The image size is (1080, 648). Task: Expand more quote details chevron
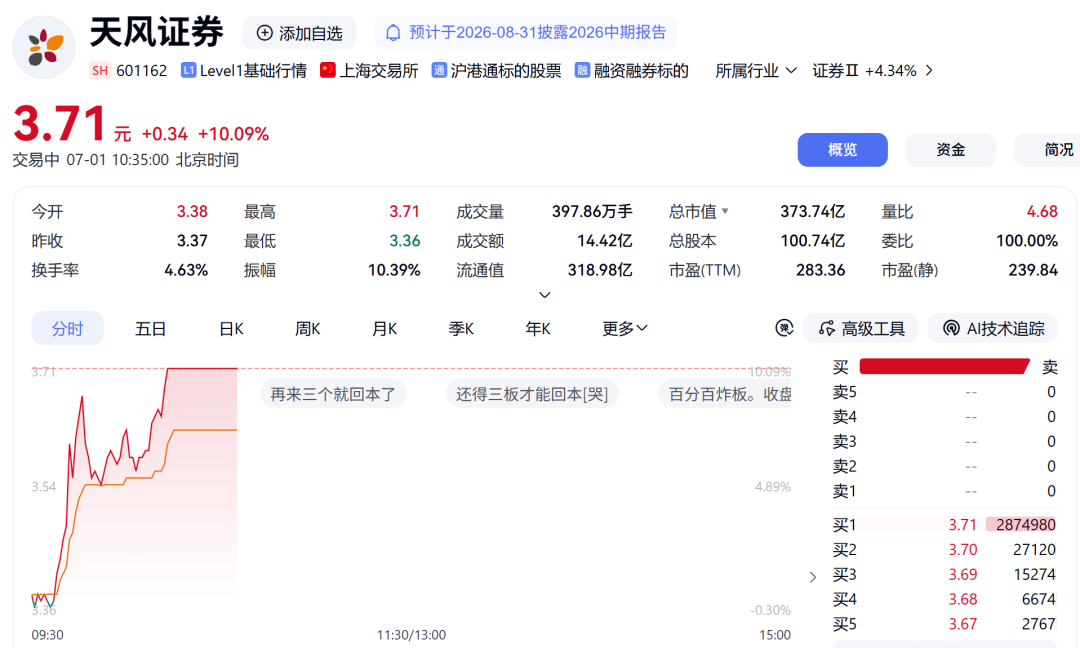coord(544,295)
